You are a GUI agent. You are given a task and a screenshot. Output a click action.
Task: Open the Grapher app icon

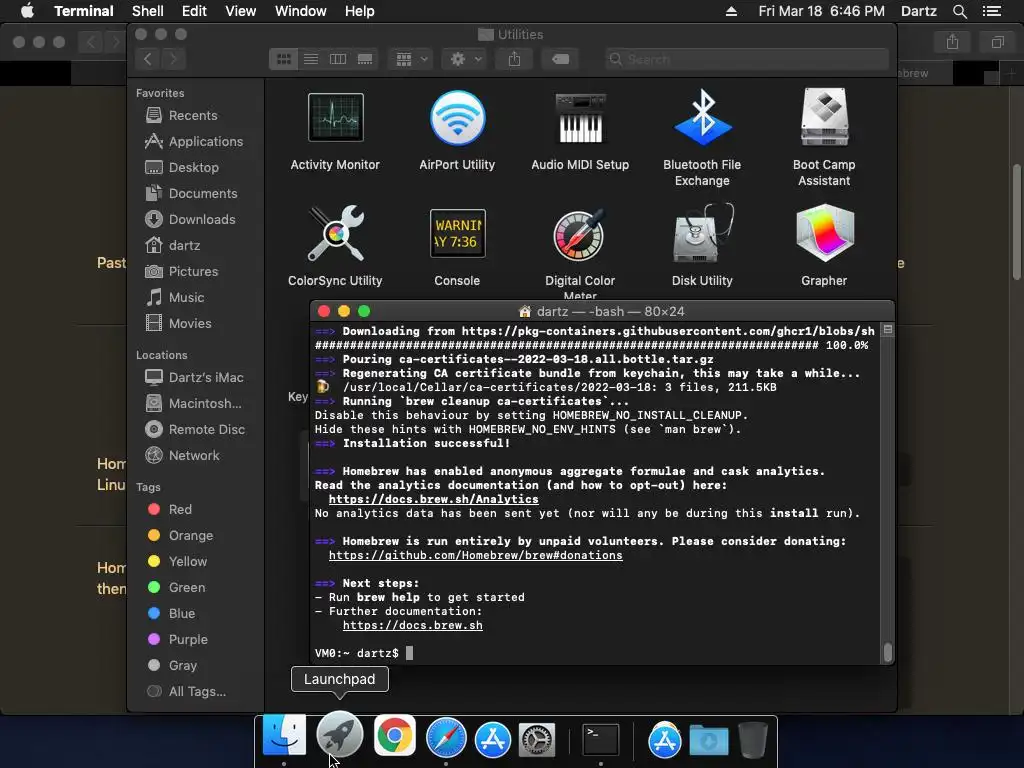(824, 233)
